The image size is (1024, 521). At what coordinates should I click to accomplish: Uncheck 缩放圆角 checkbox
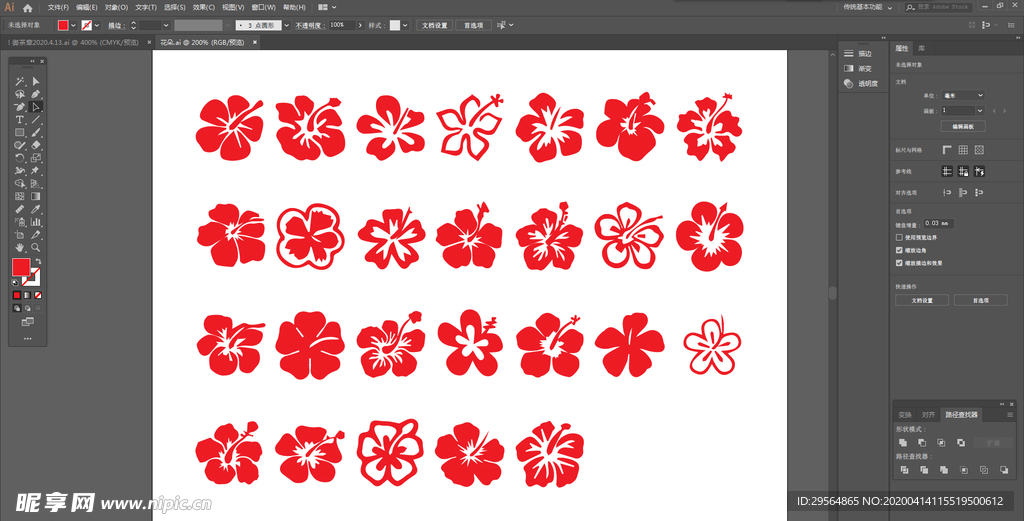click(x=899, y=250)
